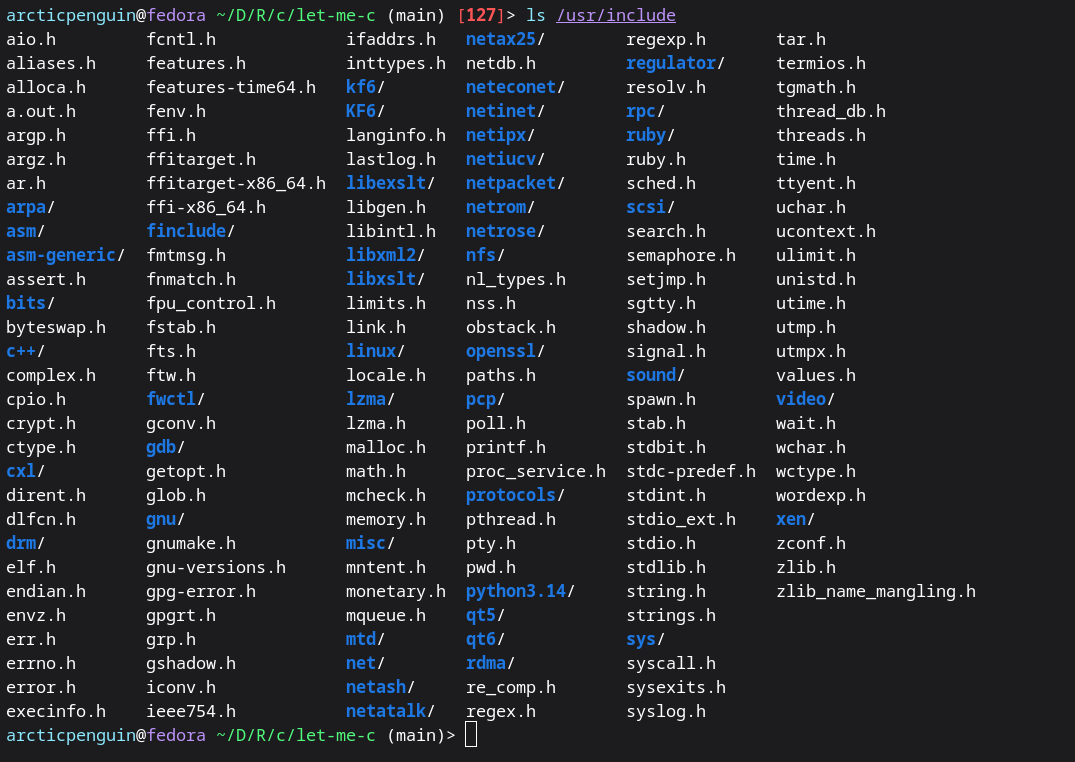Select the video/ directory entry
Image resolution: width=1075 pixels, height=762 pixels.
coord(806,399)
